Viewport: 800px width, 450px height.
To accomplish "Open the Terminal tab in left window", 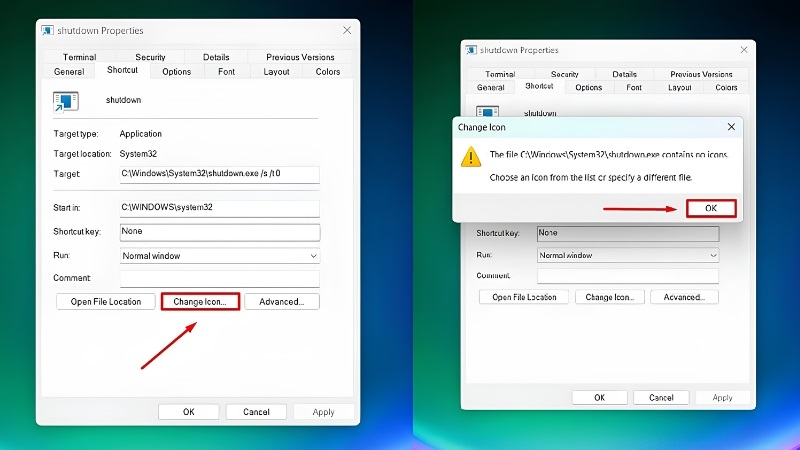I will (x=80, y=57).
